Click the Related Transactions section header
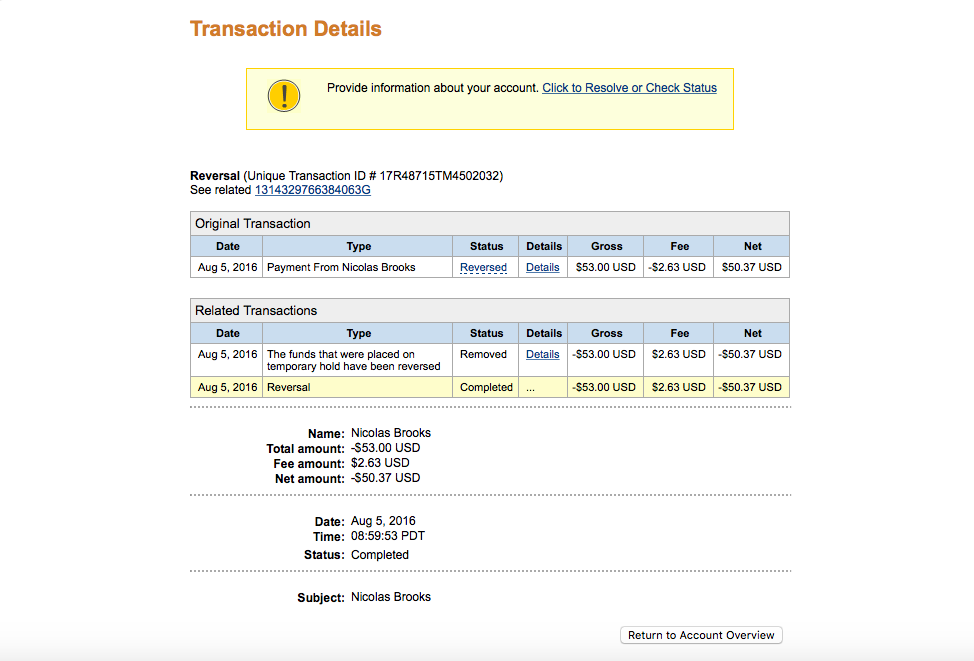974x661 pixels. [489, 311]
